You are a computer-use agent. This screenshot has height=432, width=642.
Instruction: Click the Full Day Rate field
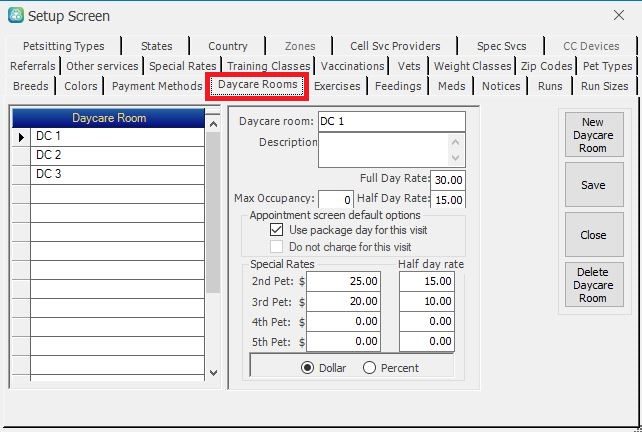[447, 181]
